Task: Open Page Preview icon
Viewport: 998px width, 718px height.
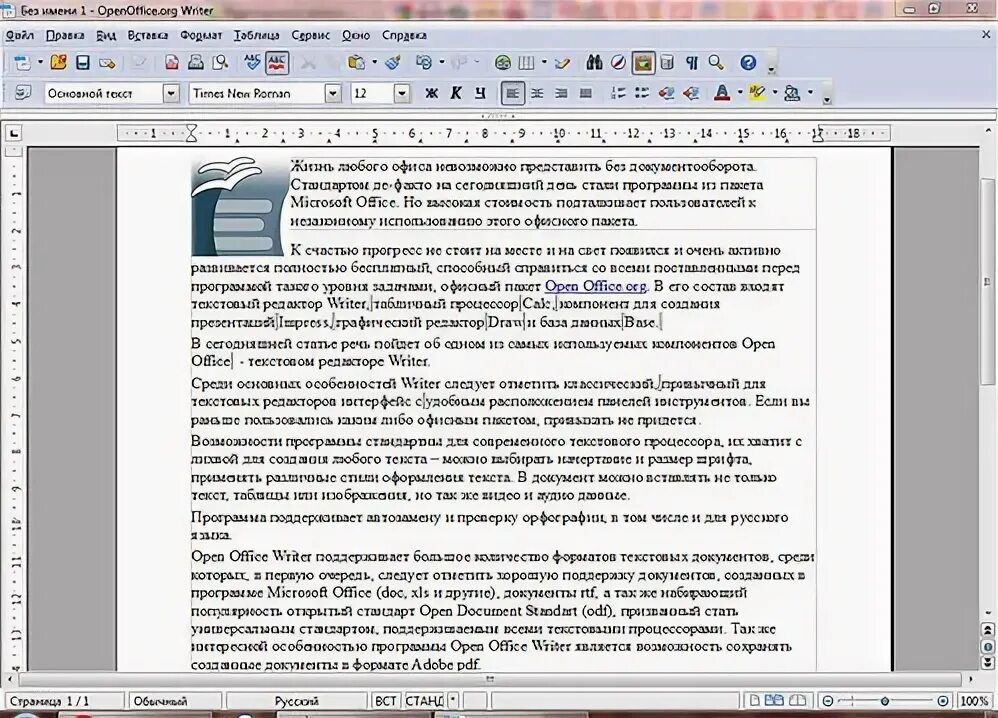Action: pos(220,62)
